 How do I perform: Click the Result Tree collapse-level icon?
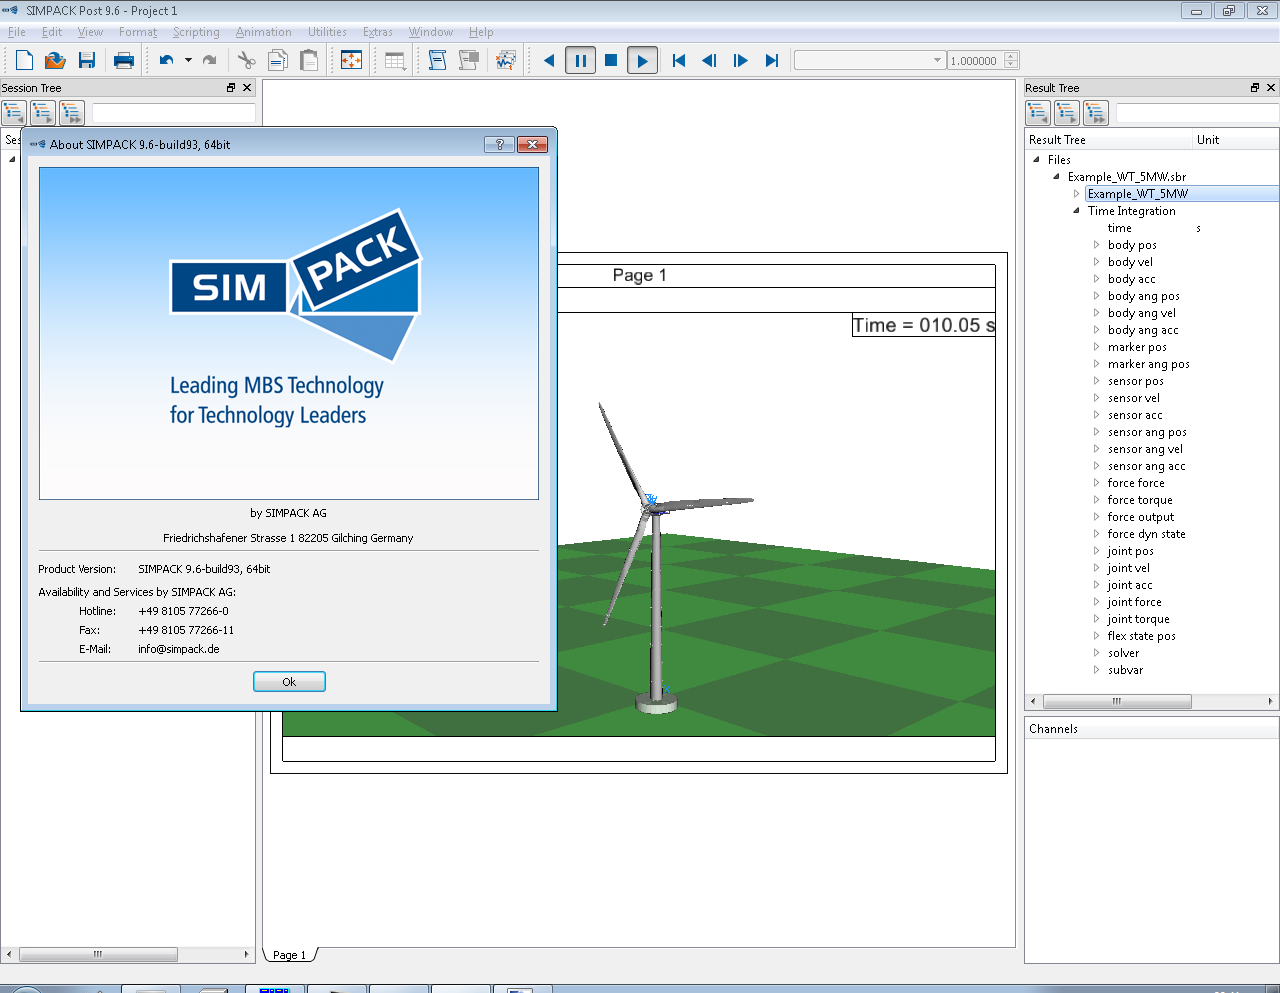[1038, 113]
